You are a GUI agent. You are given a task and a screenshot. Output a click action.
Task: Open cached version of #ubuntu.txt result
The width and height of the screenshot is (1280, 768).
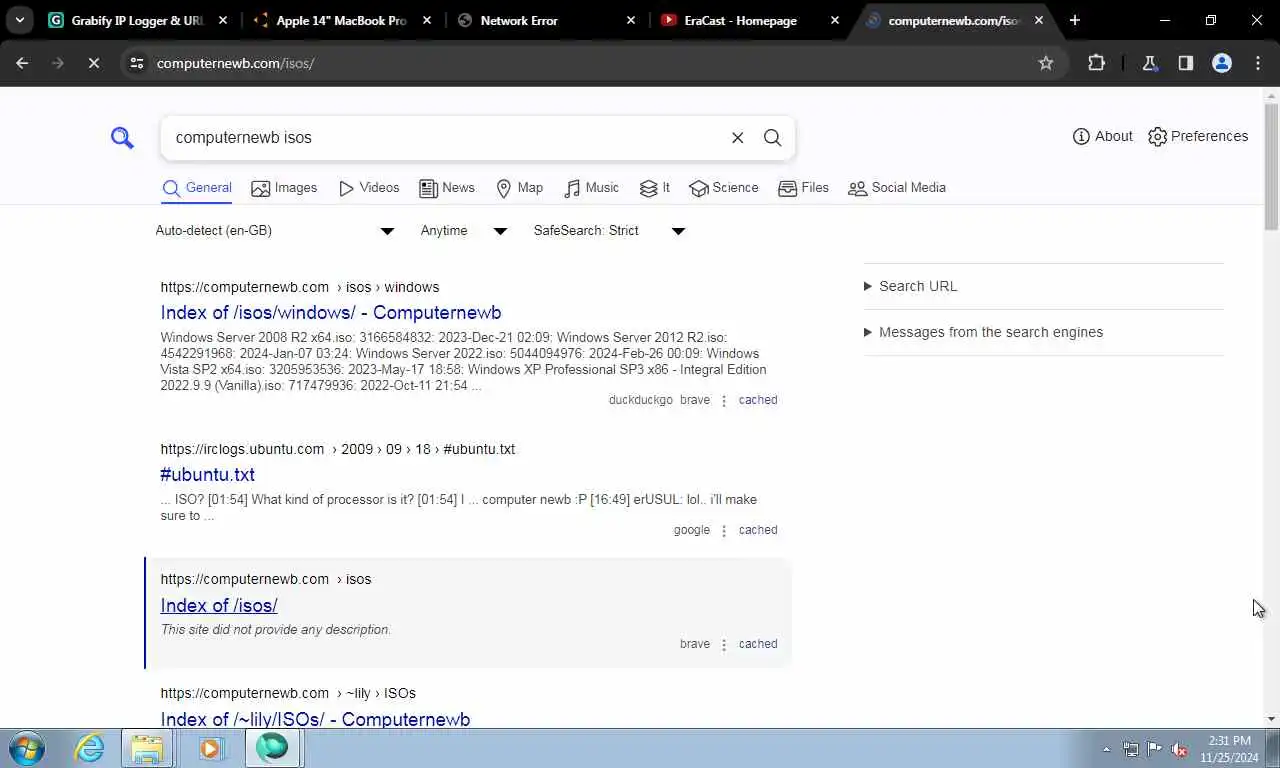coord(758,530)
